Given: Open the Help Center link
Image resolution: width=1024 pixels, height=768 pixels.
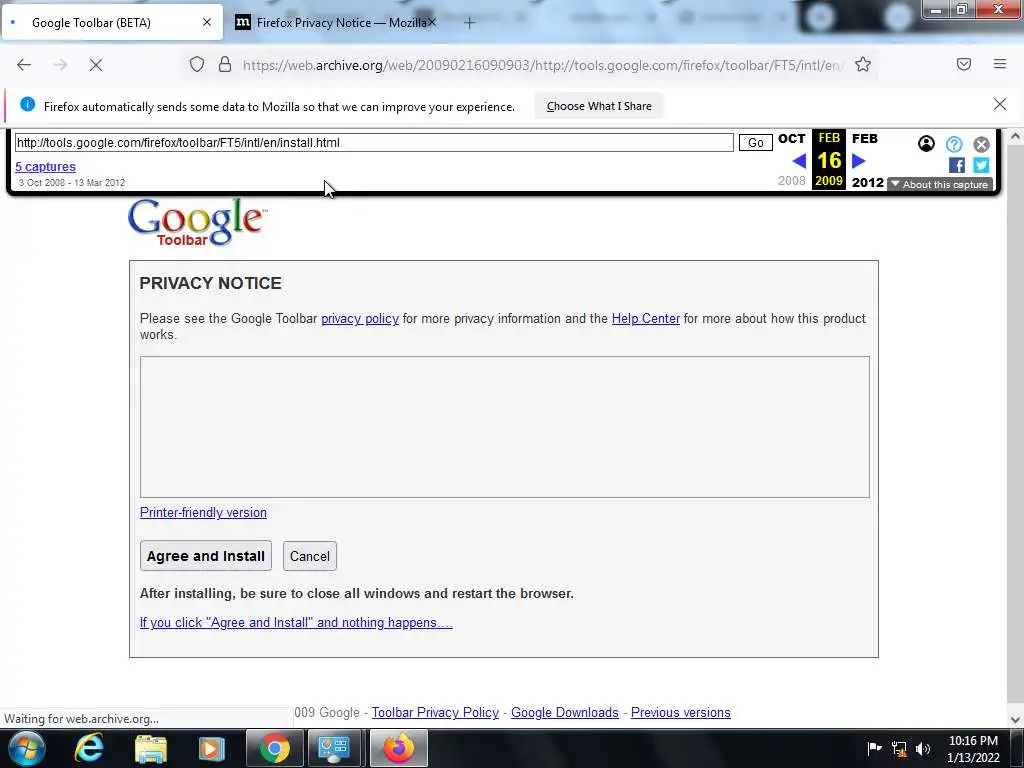Looking at the screenshot, I should [645, 319].
